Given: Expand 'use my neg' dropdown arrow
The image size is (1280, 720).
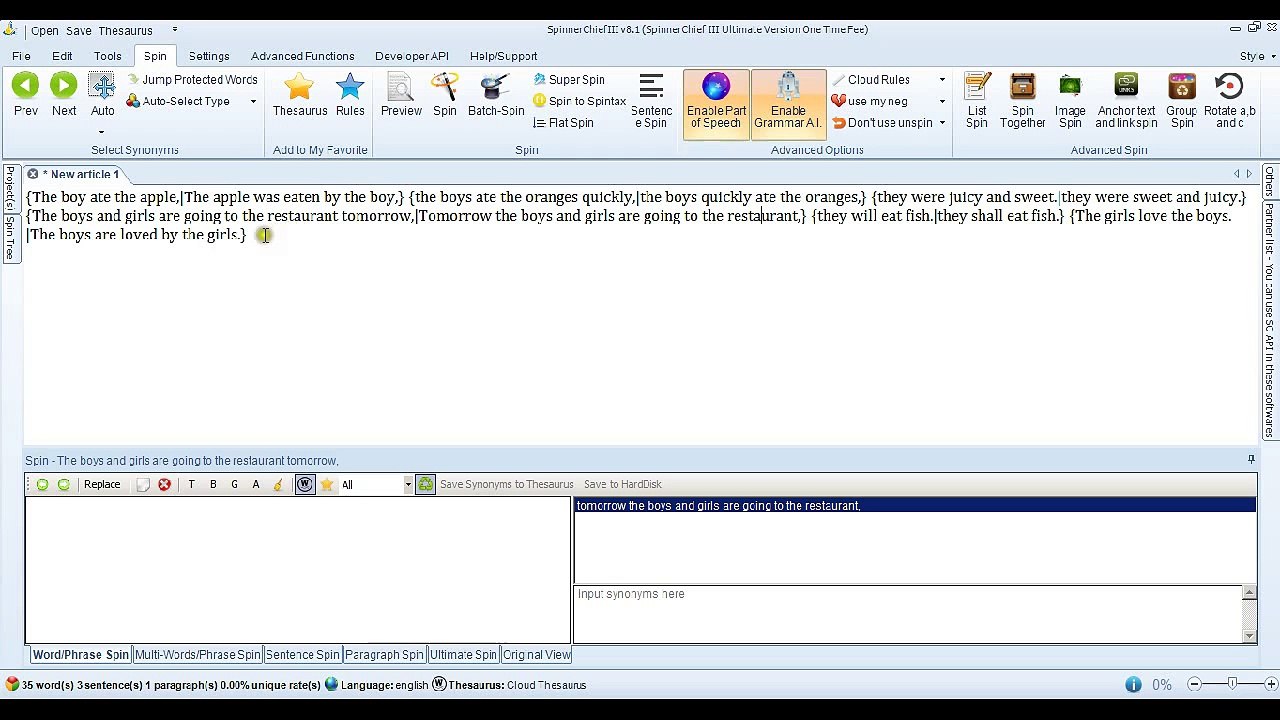Looking at the screenshot, I should point(942,102).
